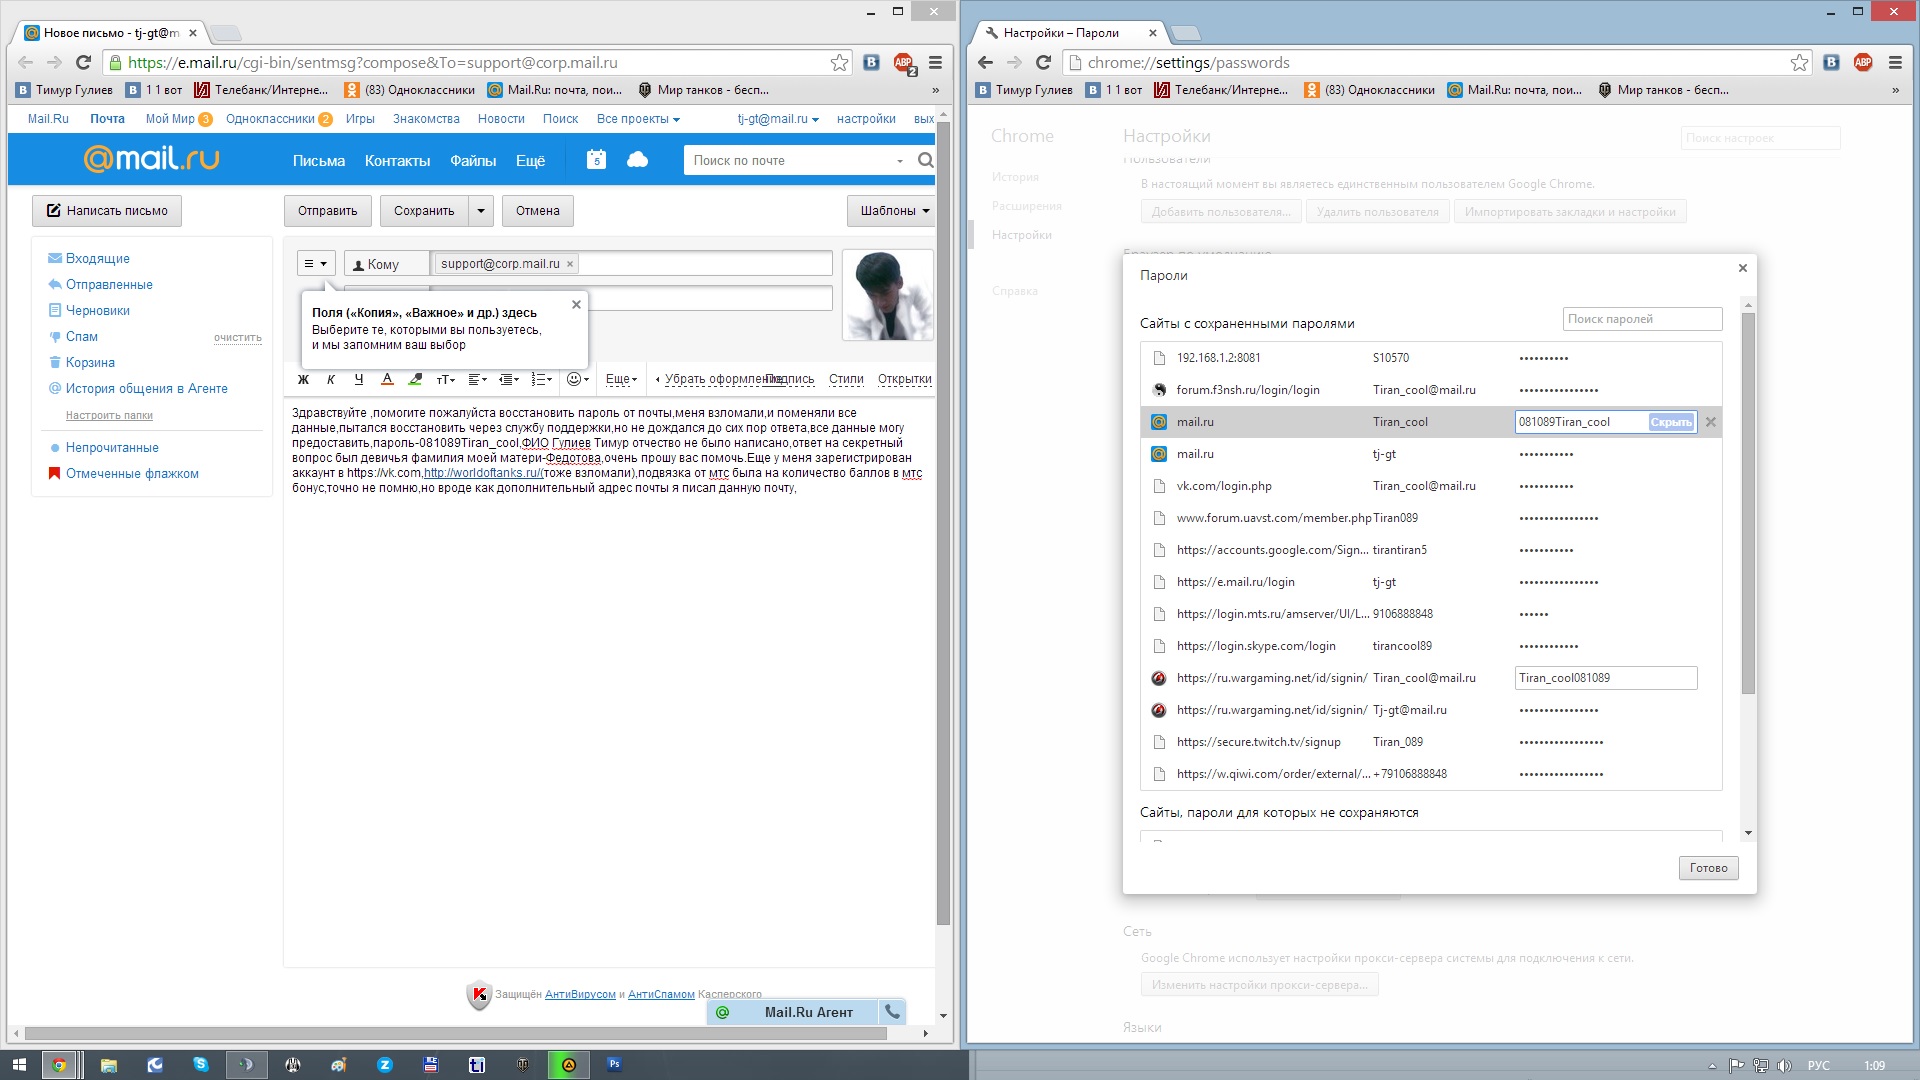Open 'Все проекты' dropdown in top navigation
The image size is (1920, 1080).
(x=638, y=119)
